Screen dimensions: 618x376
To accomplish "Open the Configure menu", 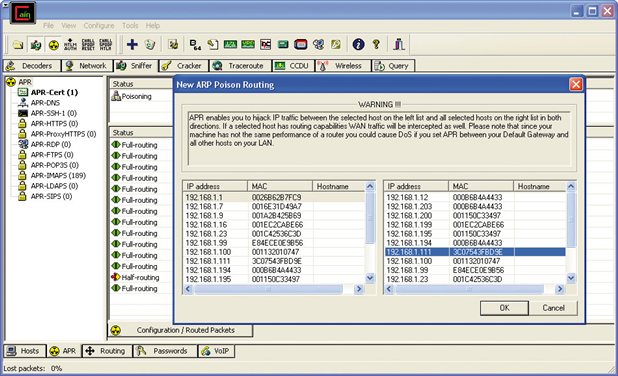I will pos(99,26).
